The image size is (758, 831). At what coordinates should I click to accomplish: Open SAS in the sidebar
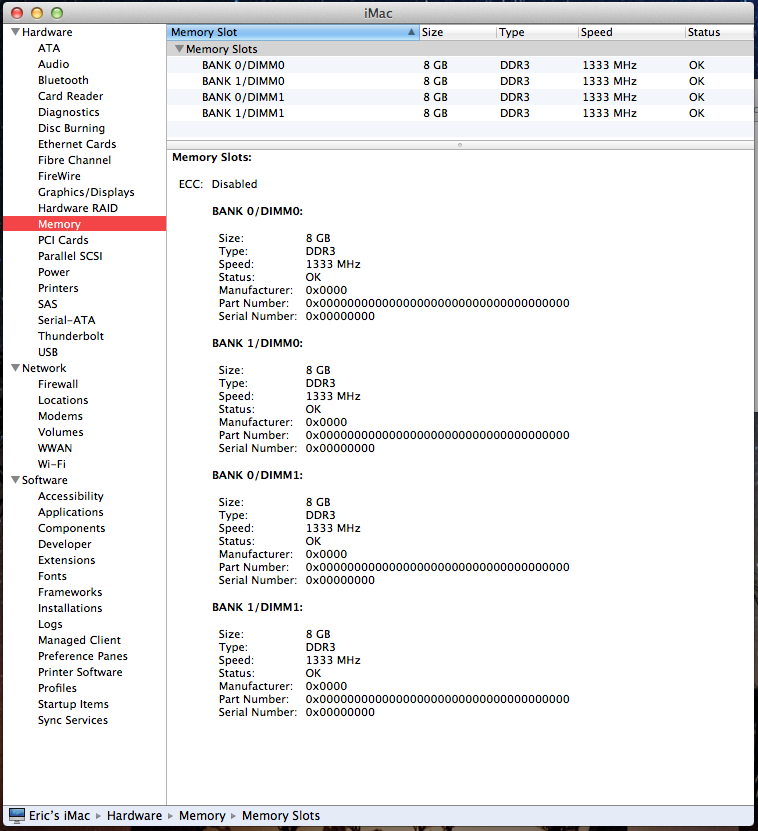coord(48,304)
